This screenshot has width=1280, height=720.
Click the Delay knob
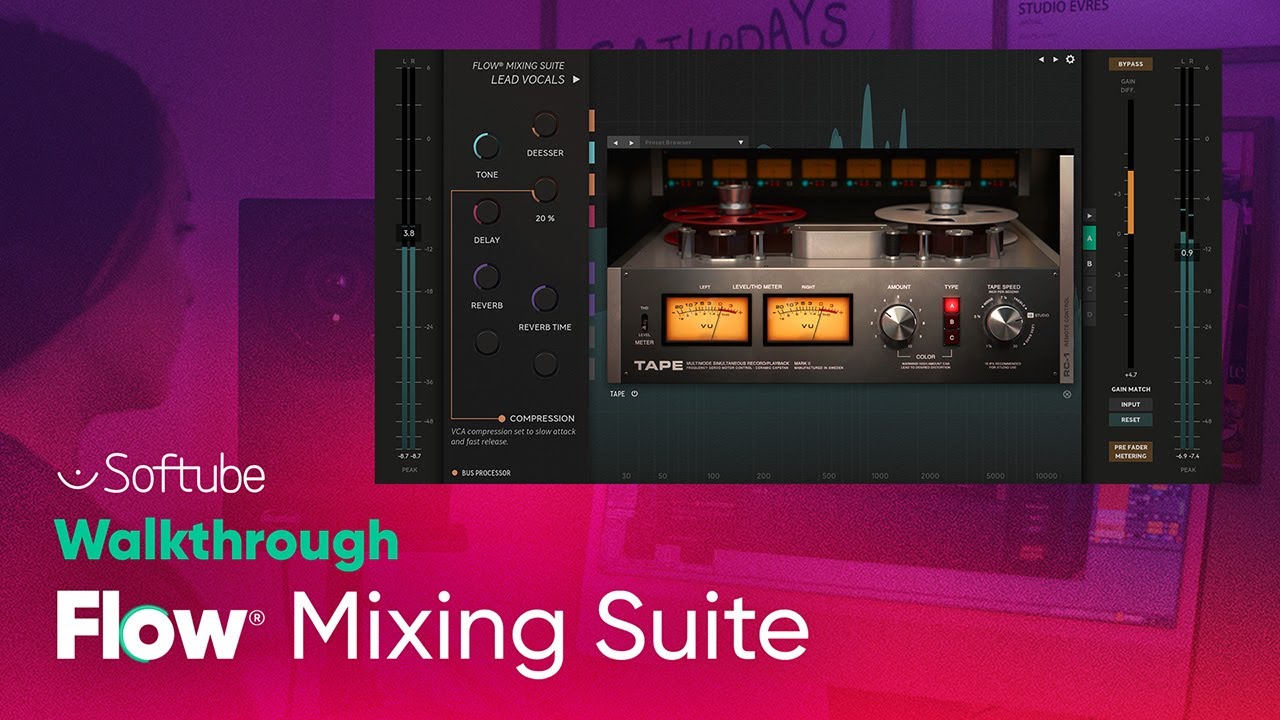487,212
